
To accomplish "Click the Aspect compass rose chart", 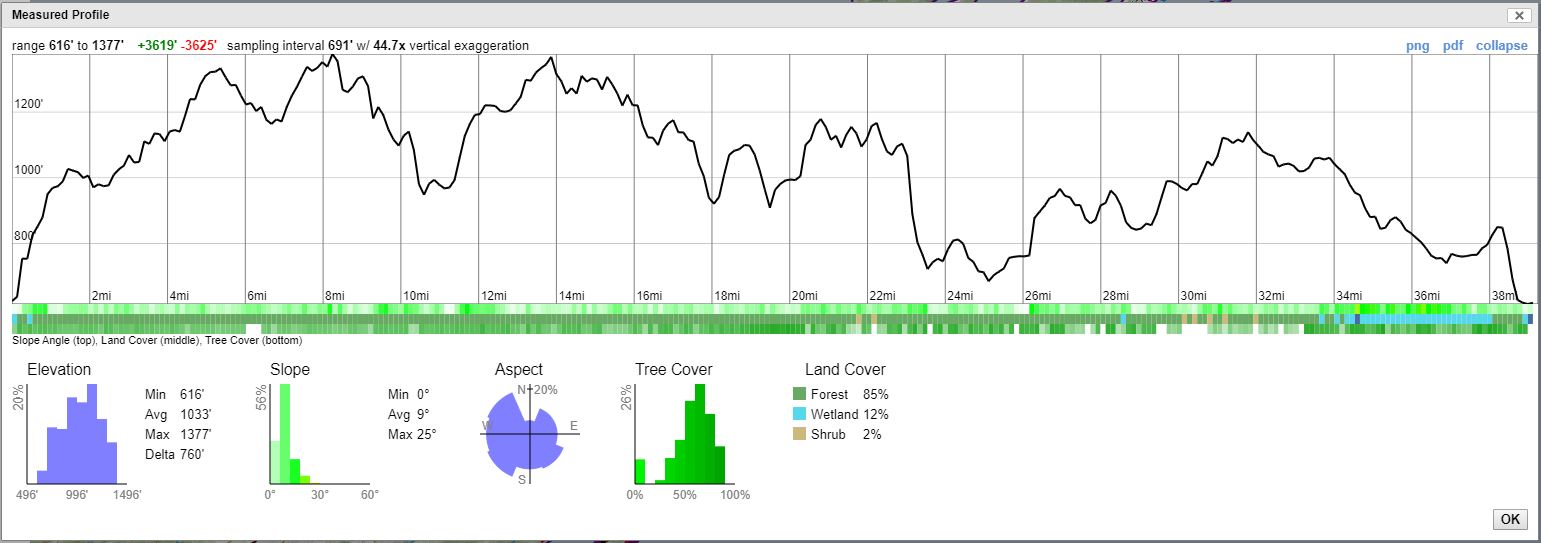I will coord(521,432).
